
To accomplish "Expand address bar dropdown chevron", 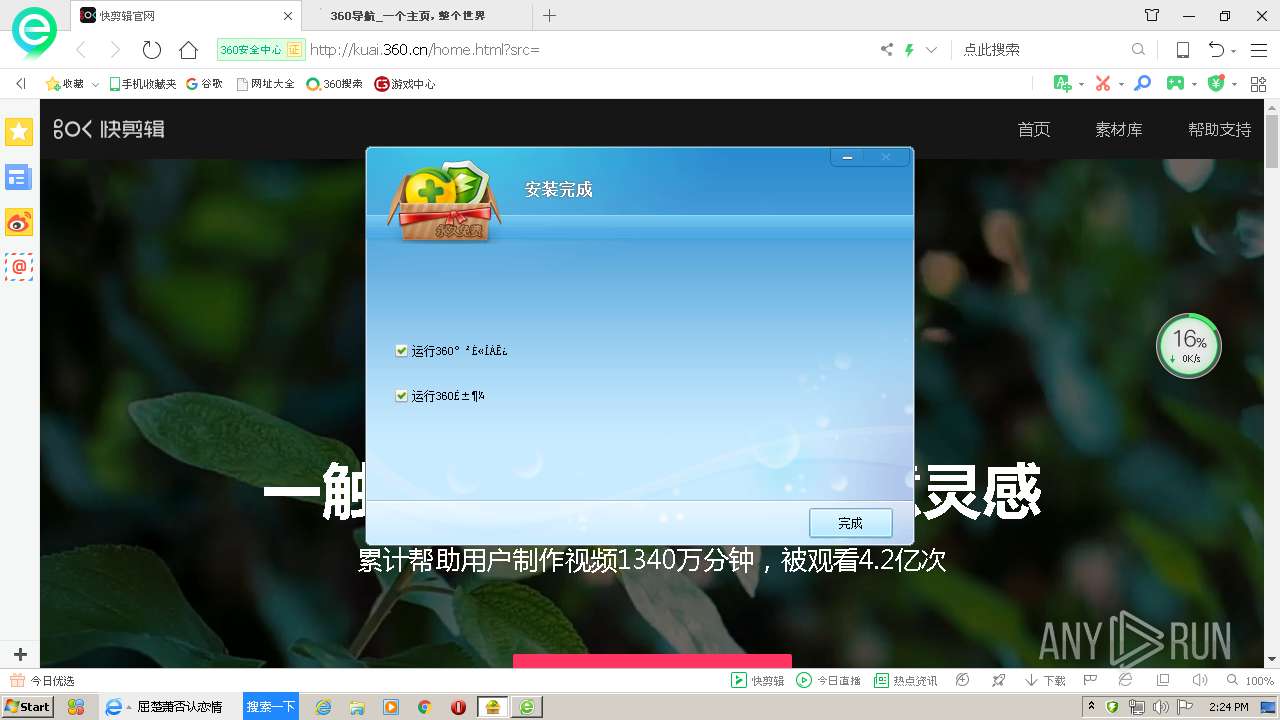I will click(x=931, y=49).
